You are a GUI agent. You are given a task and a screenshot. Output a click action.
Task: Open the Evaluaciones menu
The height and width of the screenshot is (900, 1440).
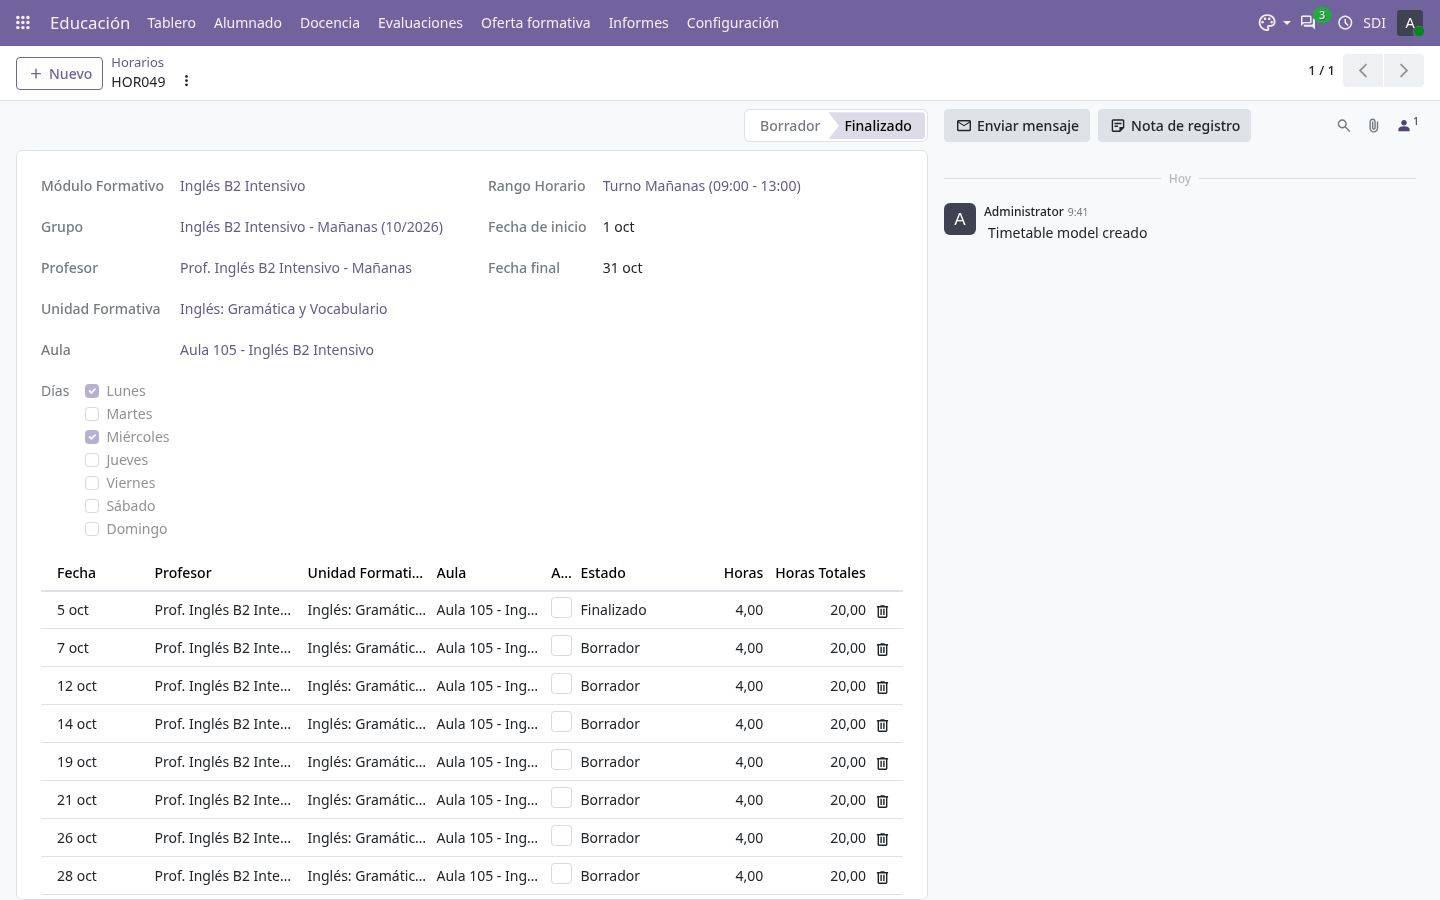click(x=420, y=22)
